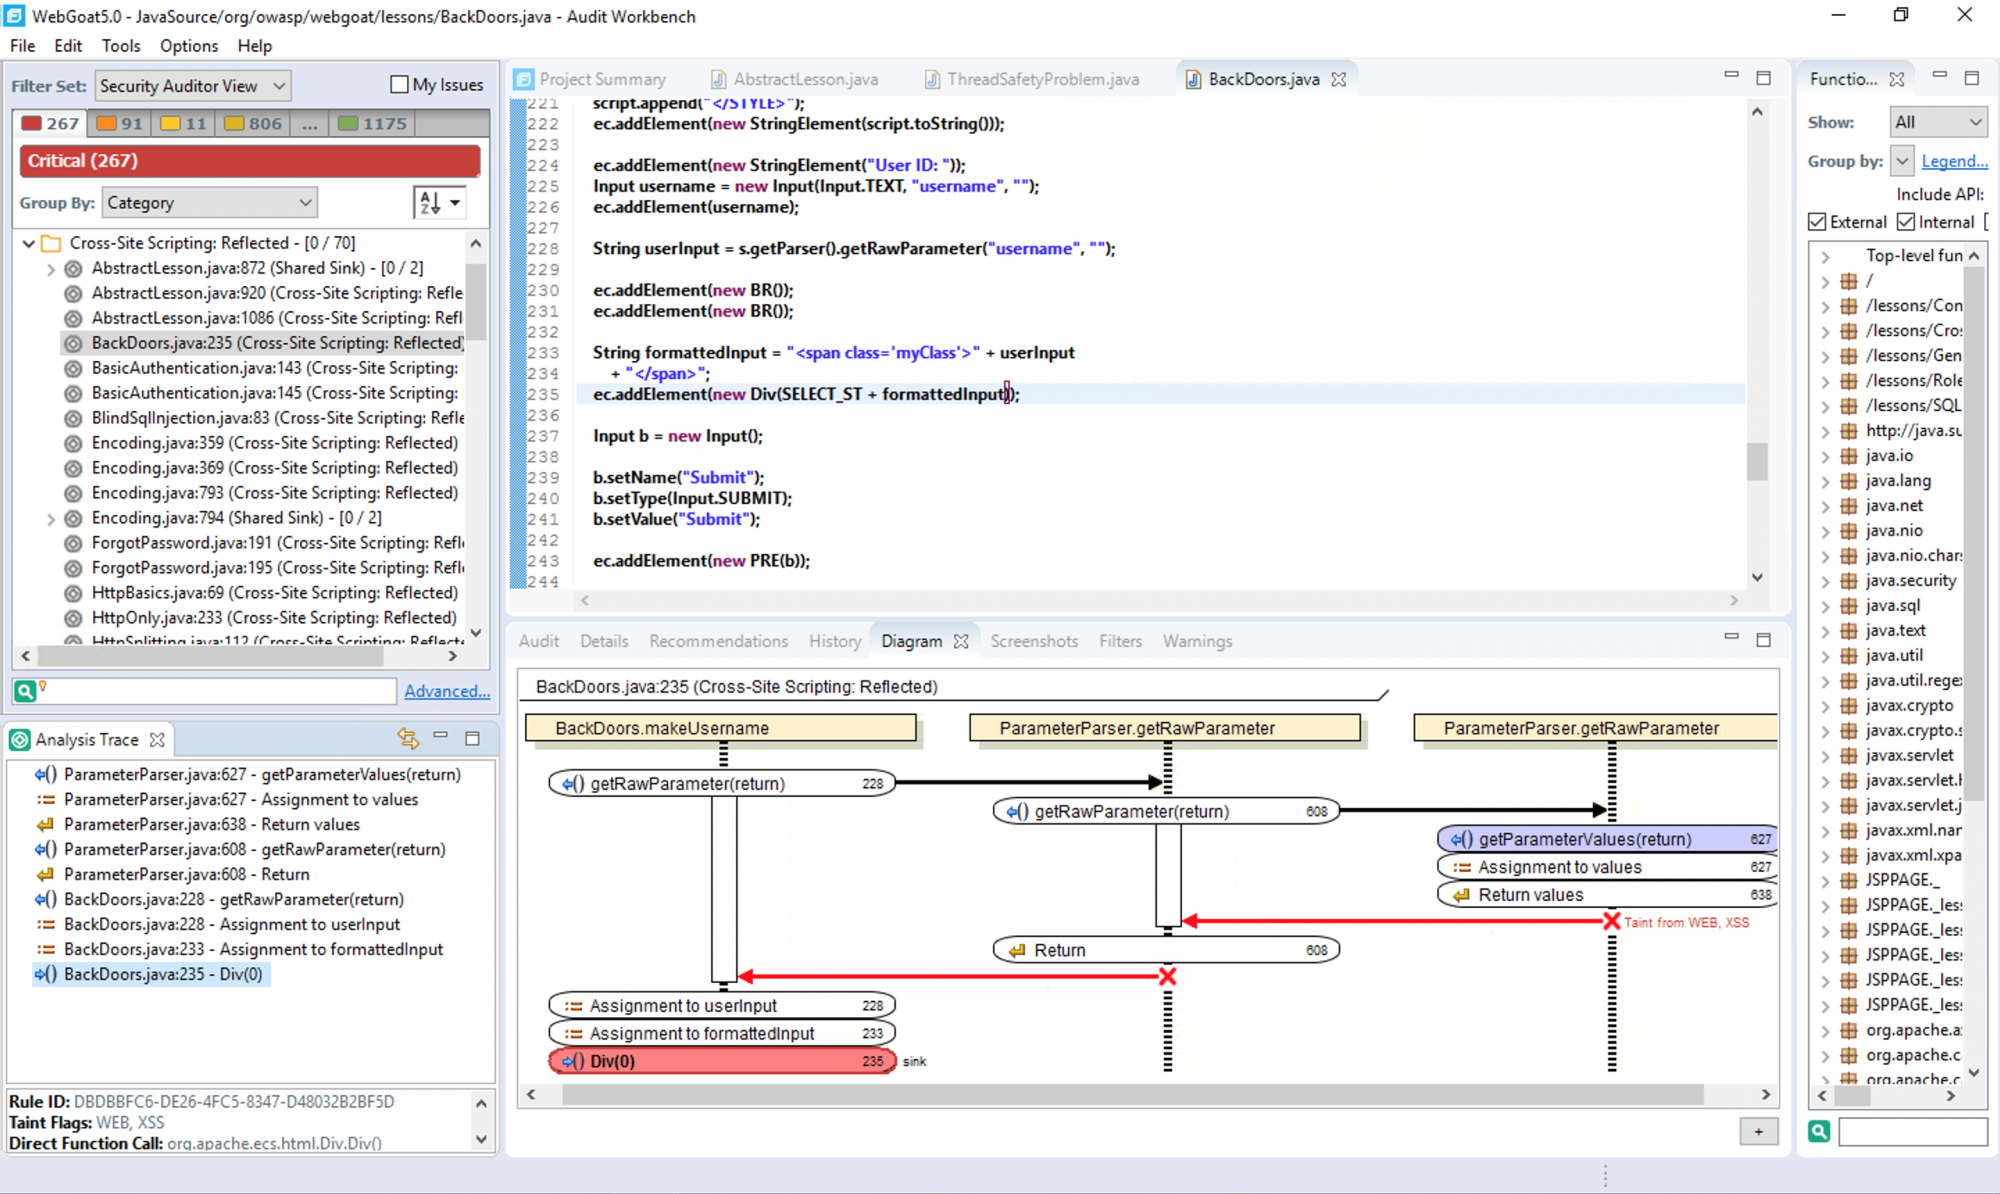Viewport: 2000px width, 1194px height.
Task: Click the search icon in Functions panel
Action: [1819, 1131]
